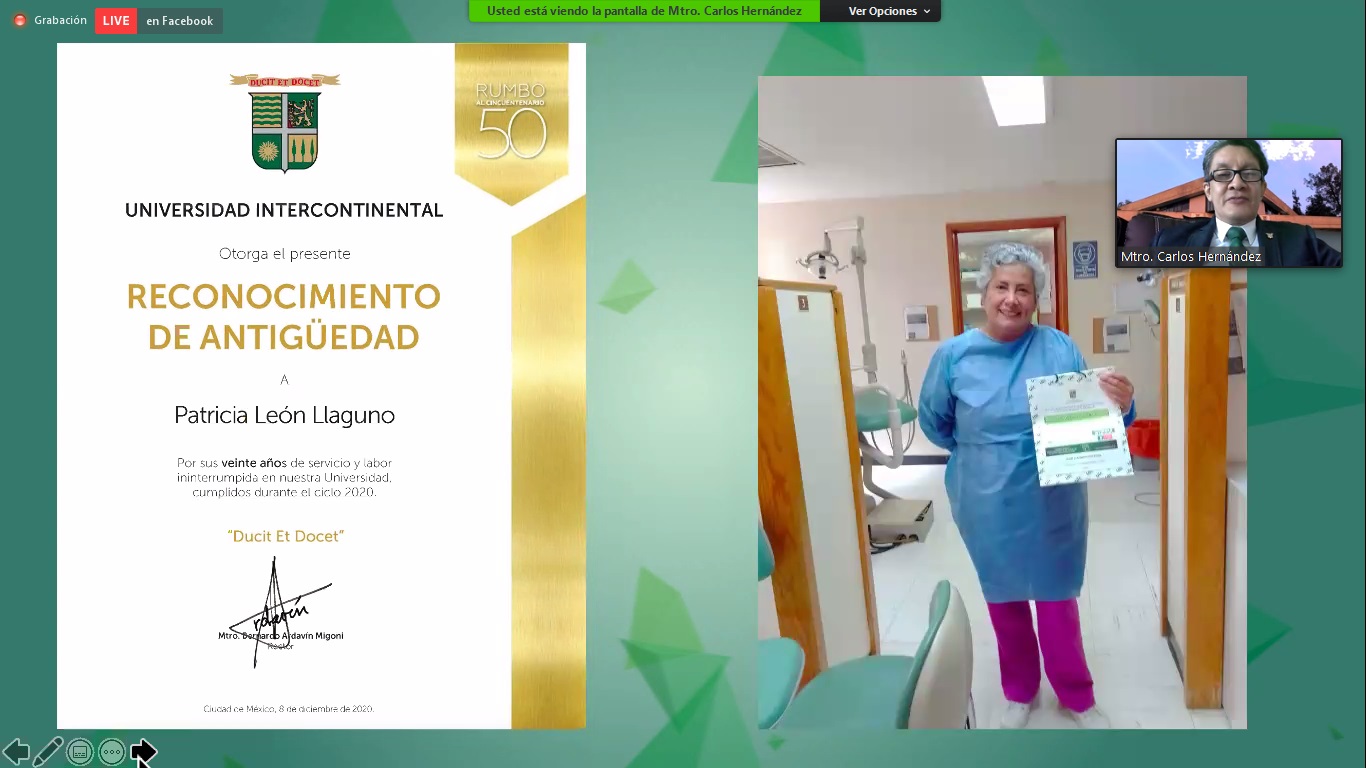
Task: Click the Grabación recording label
Action: pos(60,20)
